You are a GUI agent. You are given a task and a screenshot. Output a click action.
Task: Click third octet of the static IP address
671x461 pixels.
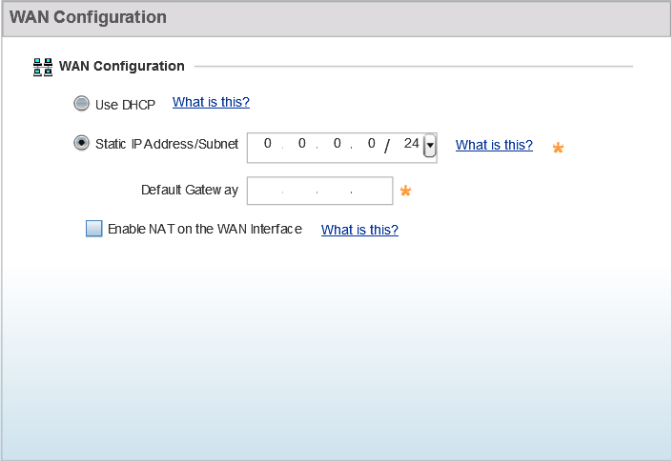click(x=337, y=143)
